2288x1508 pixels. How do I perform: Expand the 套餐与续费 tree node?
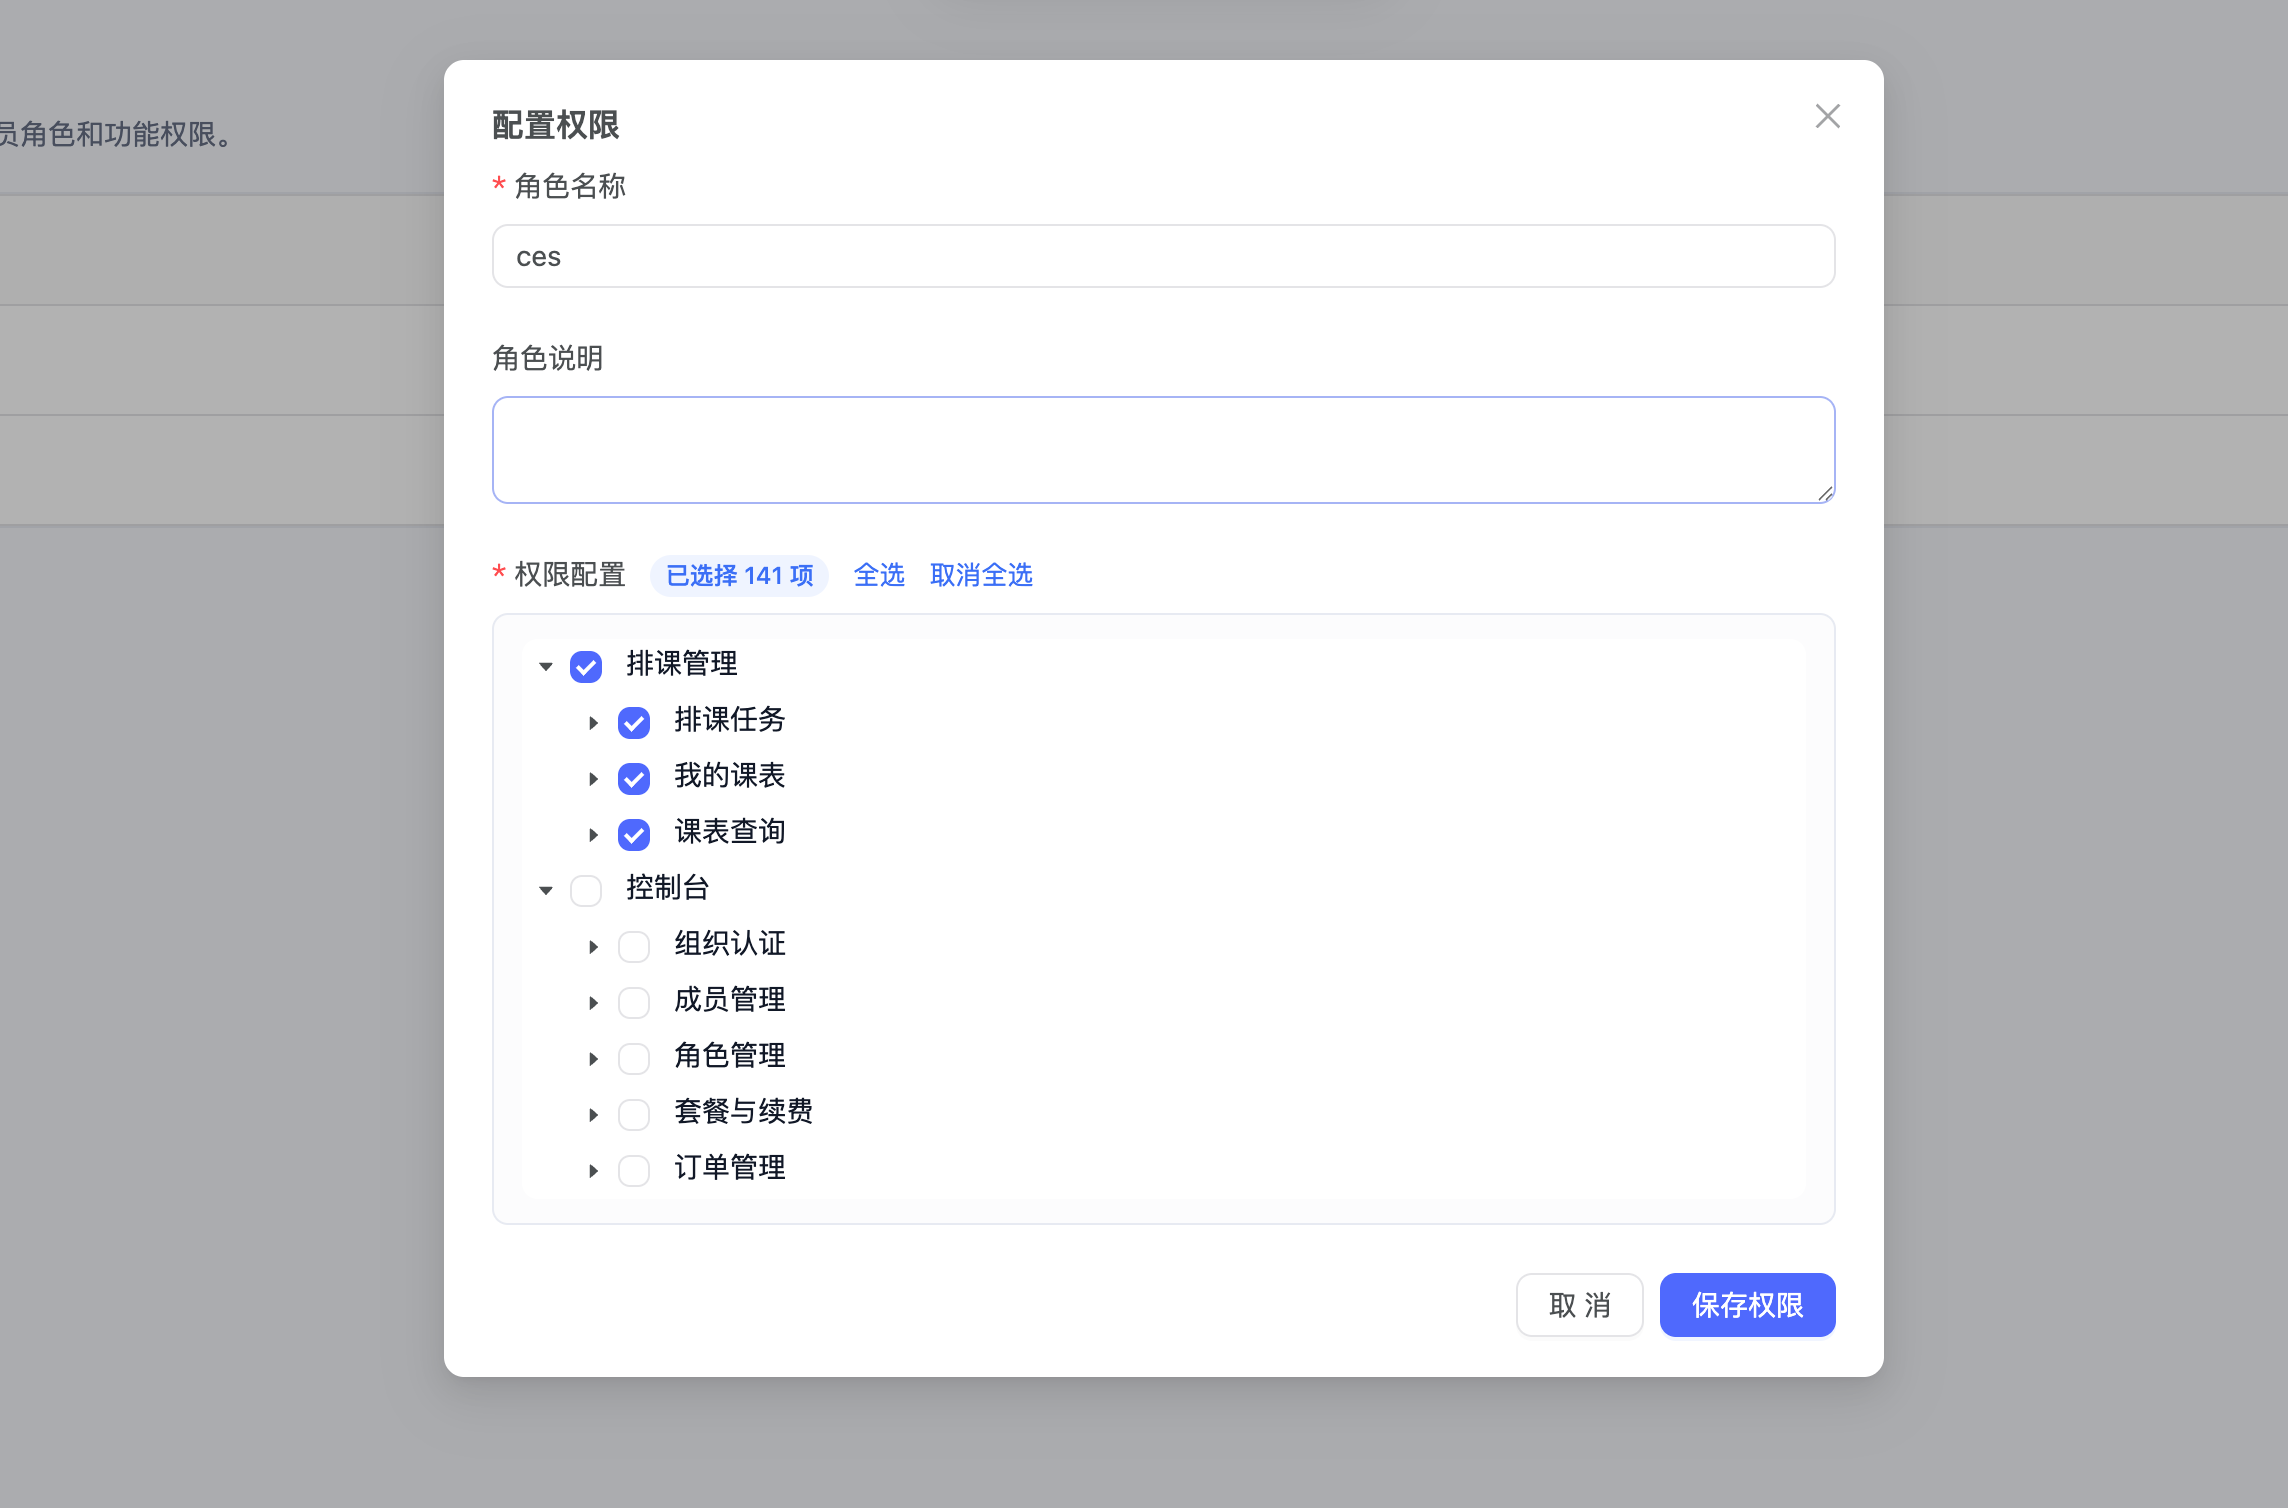594,1114
